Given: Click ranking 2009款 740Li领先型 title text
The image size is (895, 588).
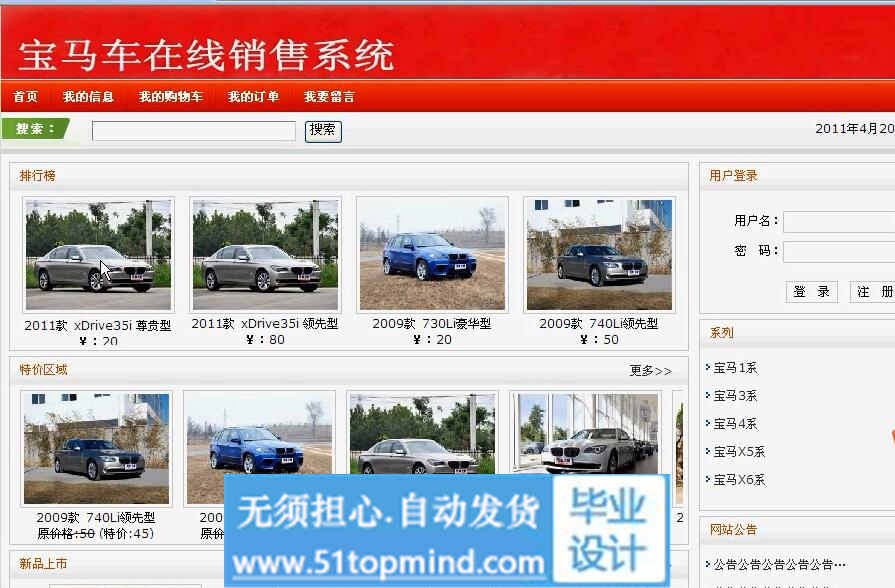Looking at the screenshot, I should point(599,324).
